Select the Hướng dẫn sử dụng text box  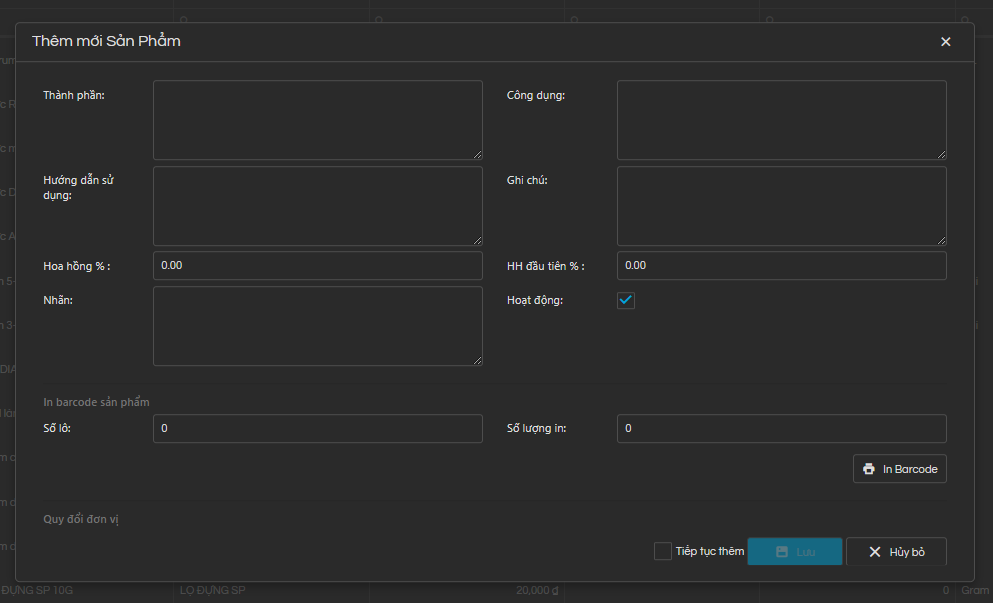[317, 206]
